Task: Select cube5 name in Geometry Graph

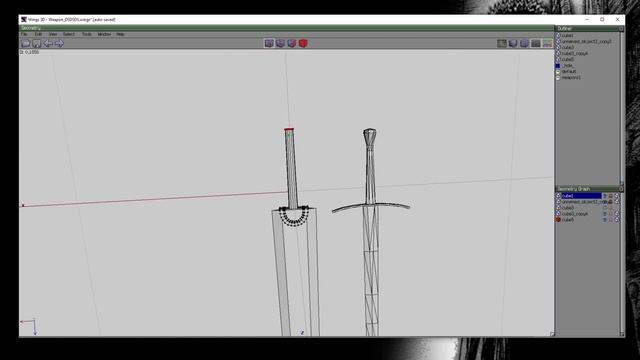Action: (x=568, y=220)
